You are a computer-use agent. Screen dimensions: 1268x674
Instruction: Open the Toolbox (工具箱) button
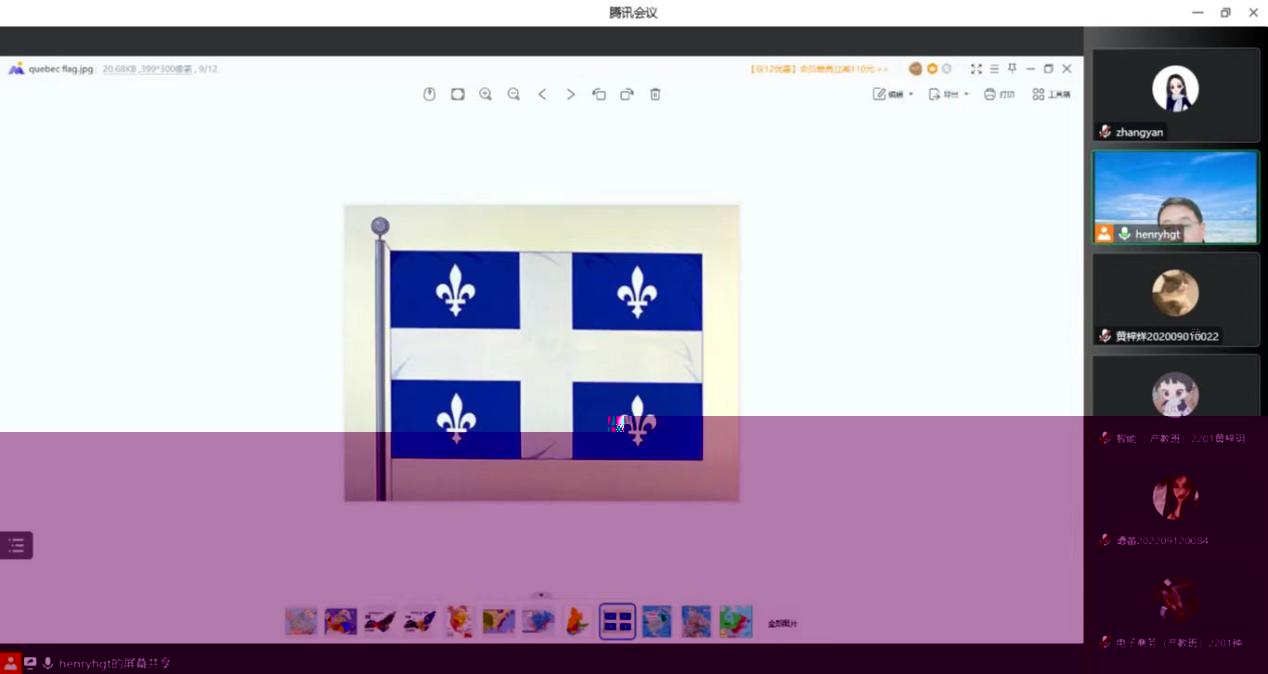[1051, 94]
